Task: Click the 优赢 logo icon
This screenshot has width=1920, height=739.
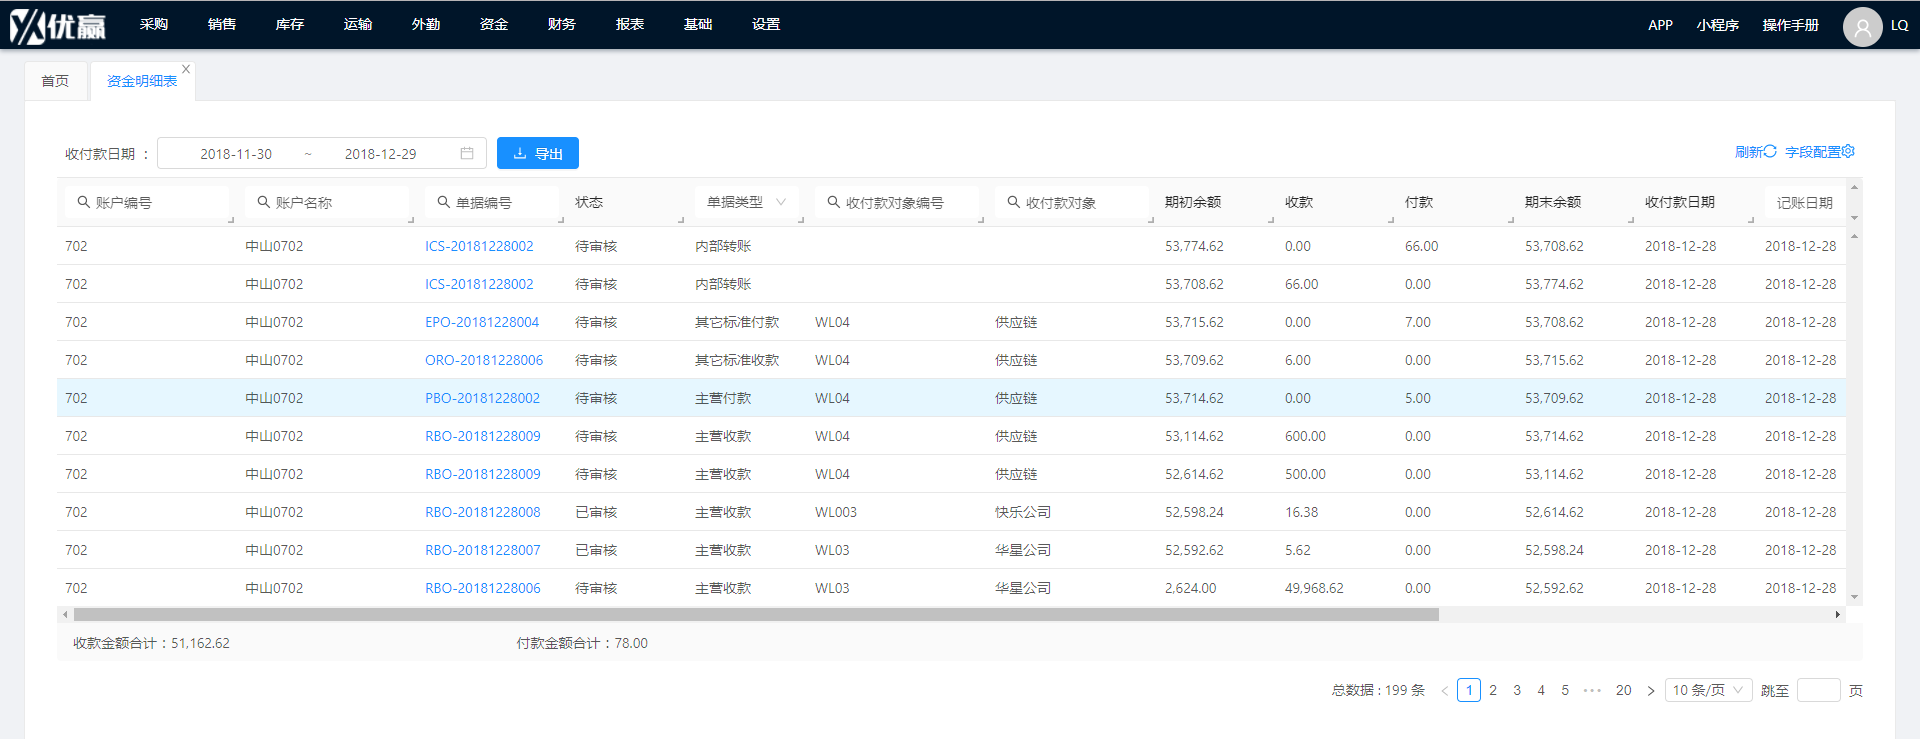Action: click(57, 25)
